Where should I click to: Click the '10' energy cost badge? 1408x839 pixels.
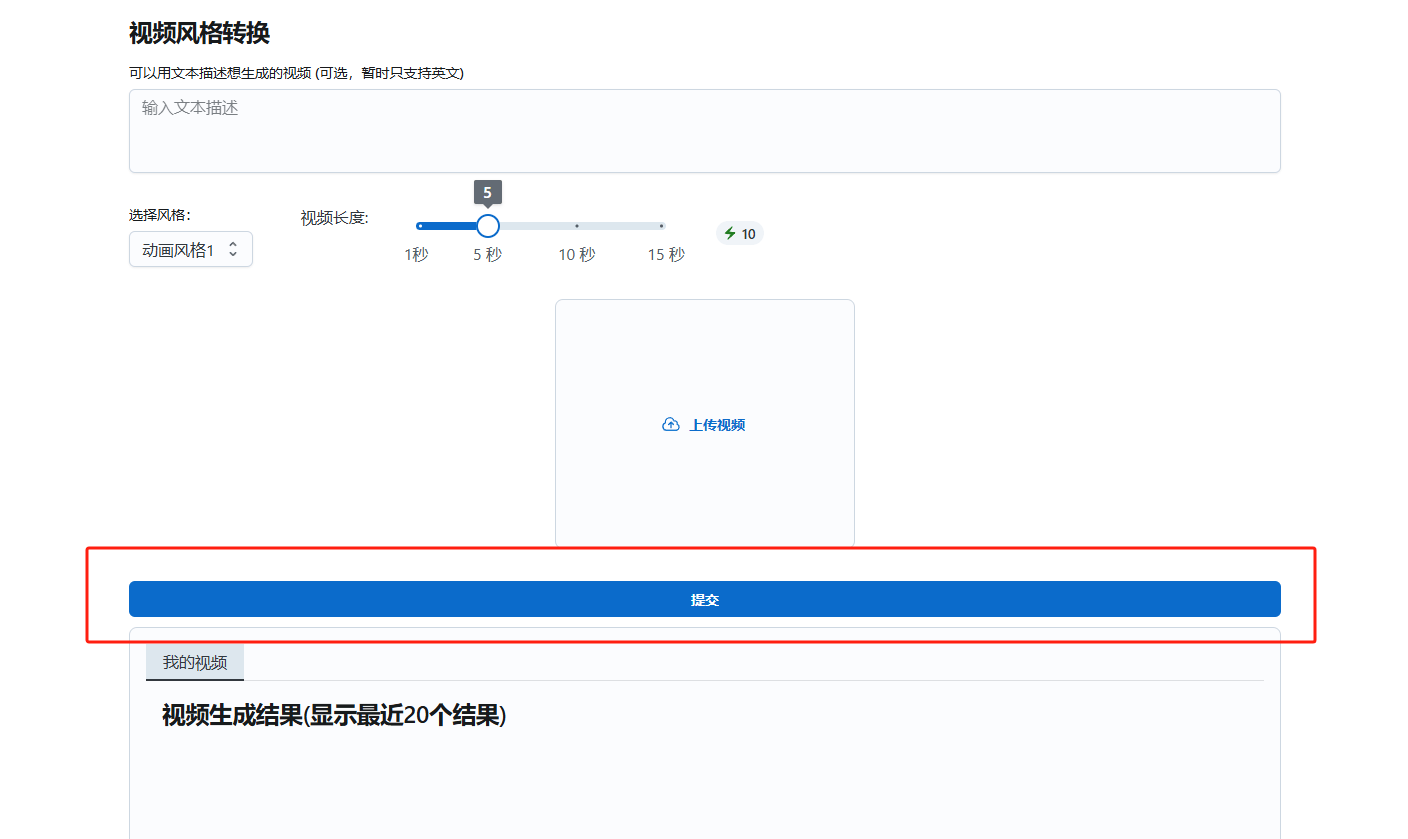pyautogui.click(x=740, y=233)
